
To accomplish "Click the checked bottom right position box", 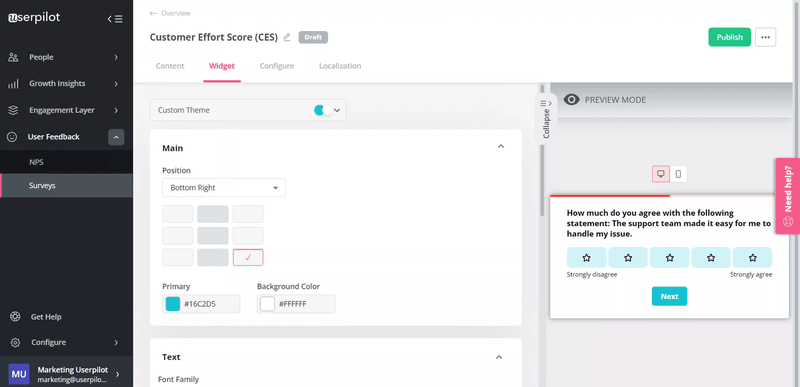I will coord(248,257).
